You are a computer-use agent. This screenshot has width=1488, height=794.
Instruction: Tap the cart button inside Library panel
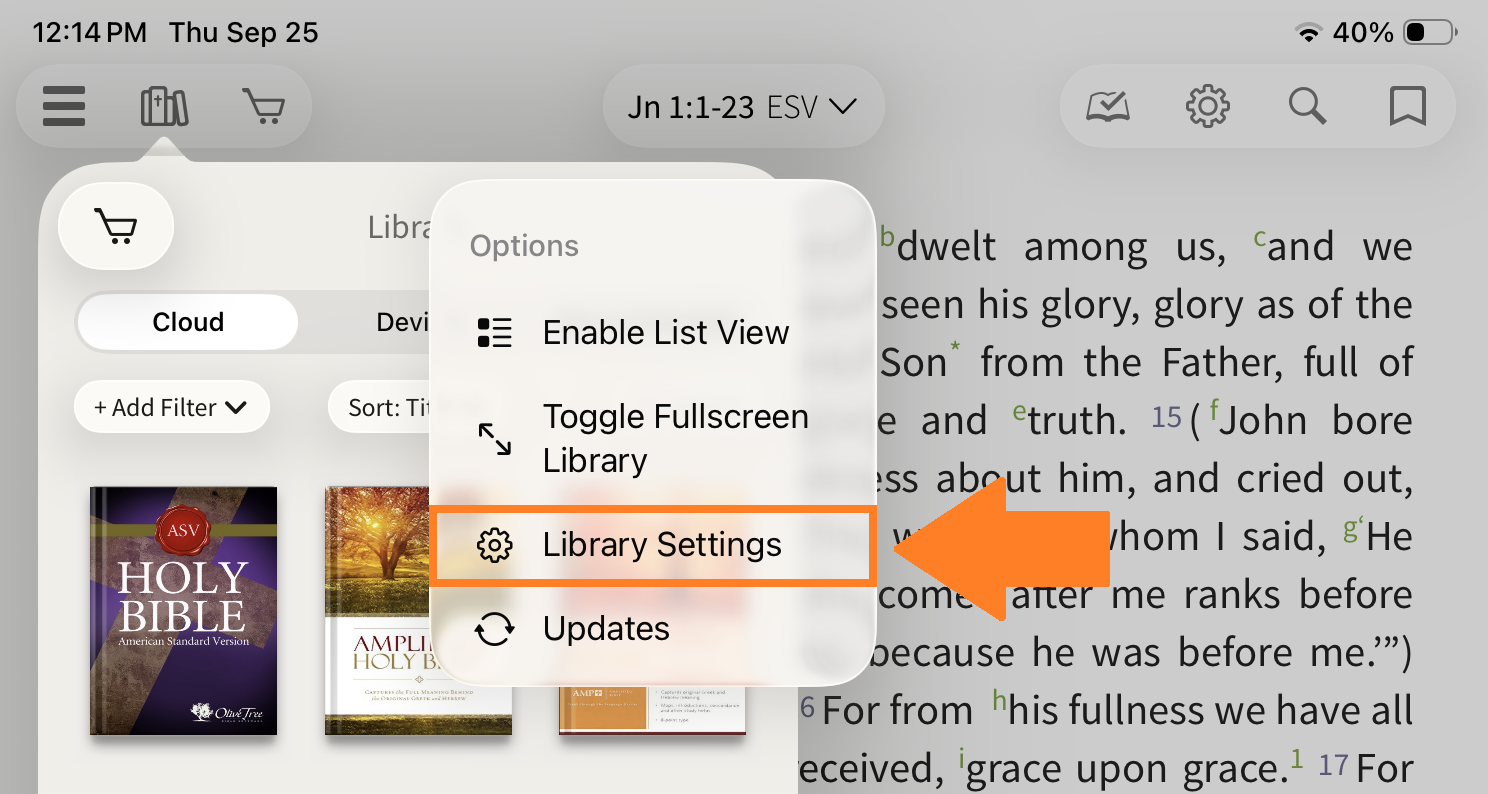click(x=117, y=227)
